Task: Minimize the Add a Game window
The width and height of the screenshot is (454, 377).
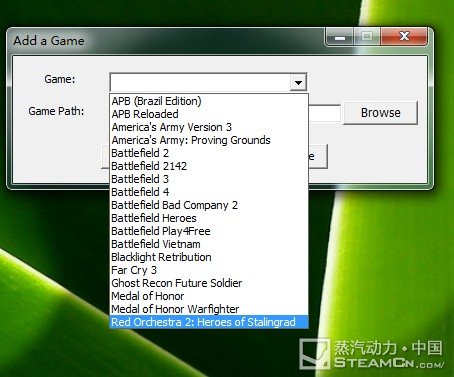Action: point(340,36)
